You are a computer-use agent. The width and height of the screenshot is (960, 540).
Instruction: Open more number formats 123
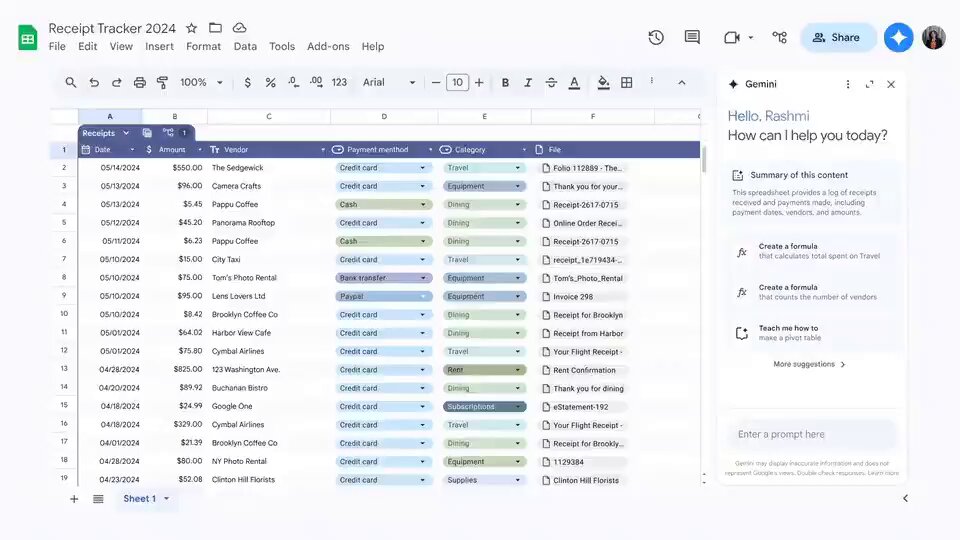[x=339, y=83]
